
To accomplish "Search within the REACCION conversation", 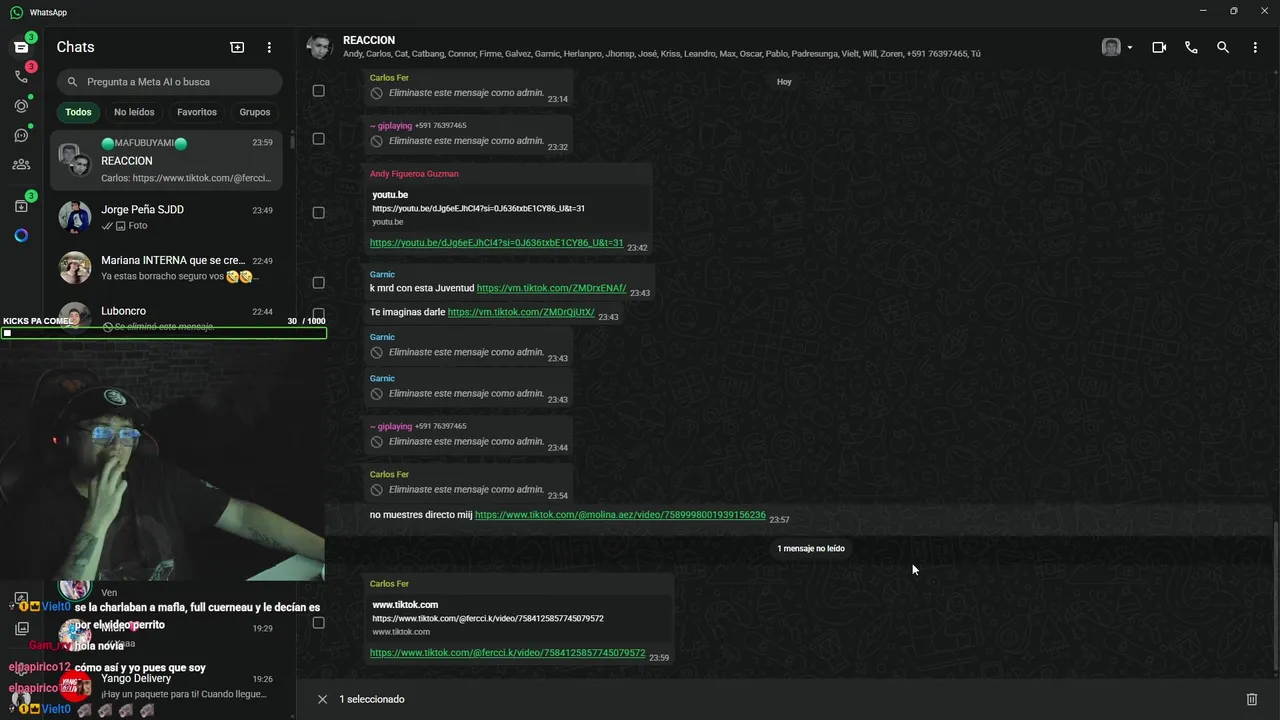I will [1223, 47].
